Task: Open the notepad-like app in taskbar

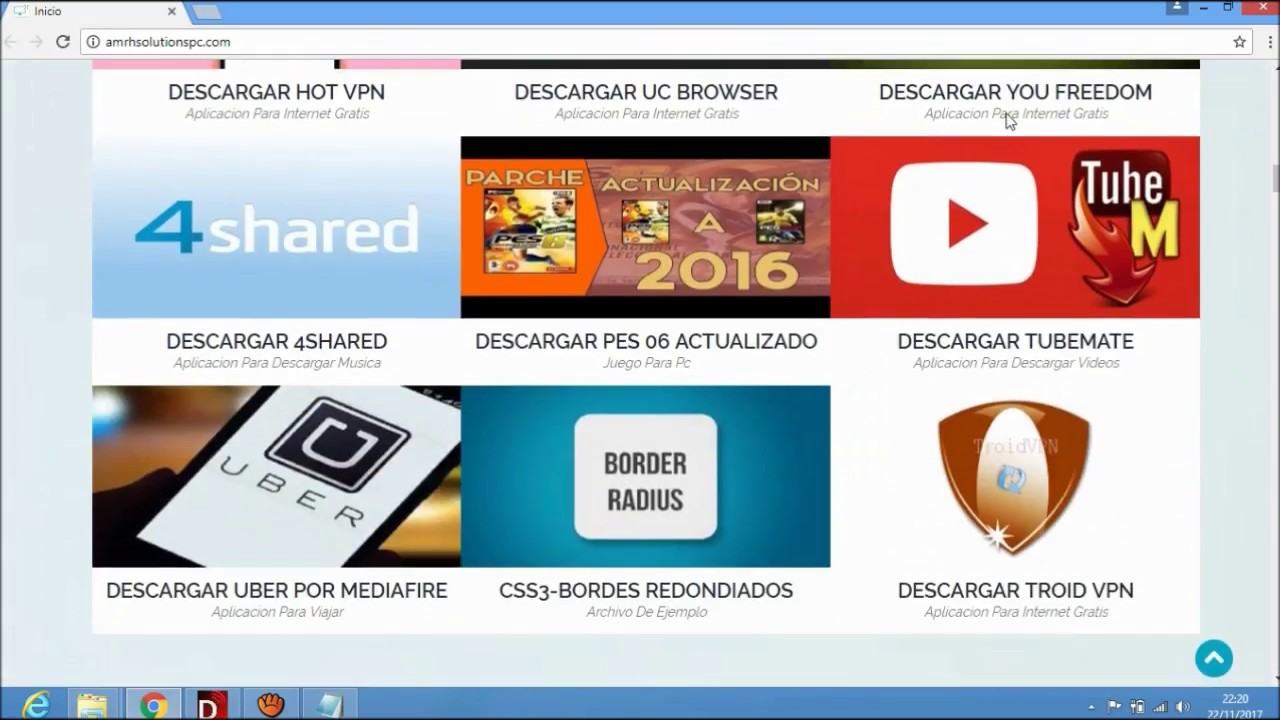Action: (x=328, y=705)
